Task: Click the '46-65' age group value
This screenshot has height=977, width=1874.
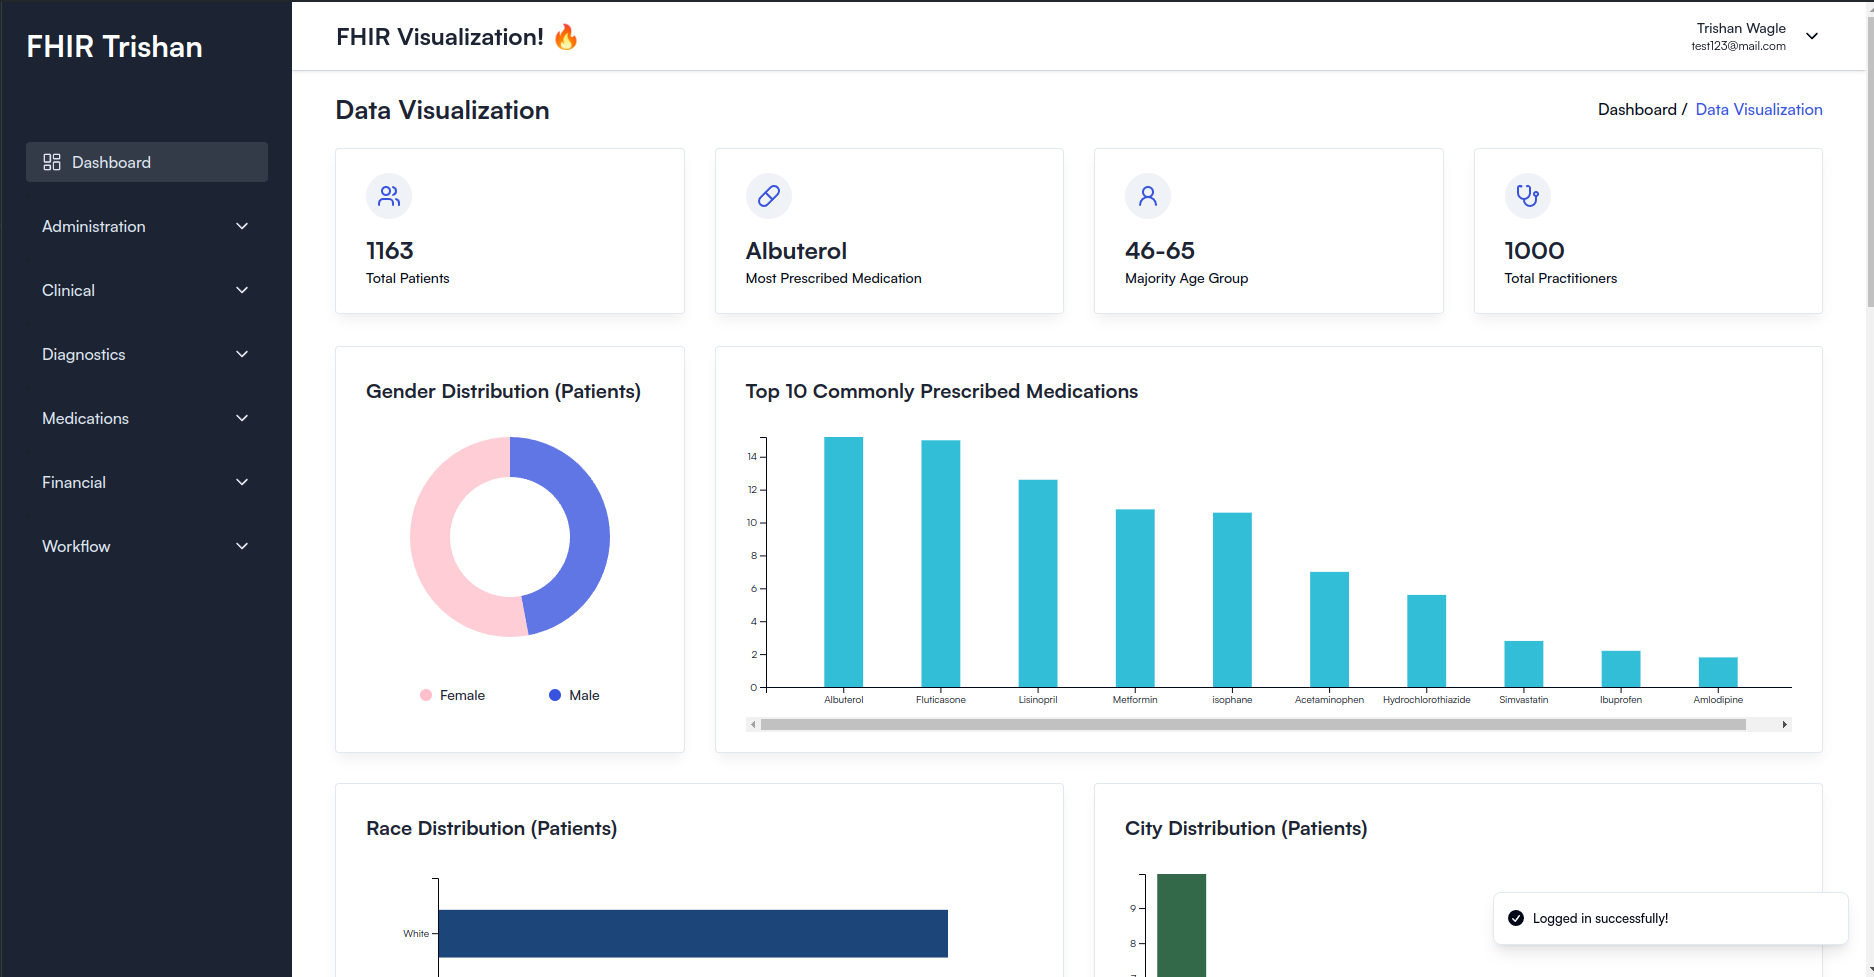Action: point(1160,251)
